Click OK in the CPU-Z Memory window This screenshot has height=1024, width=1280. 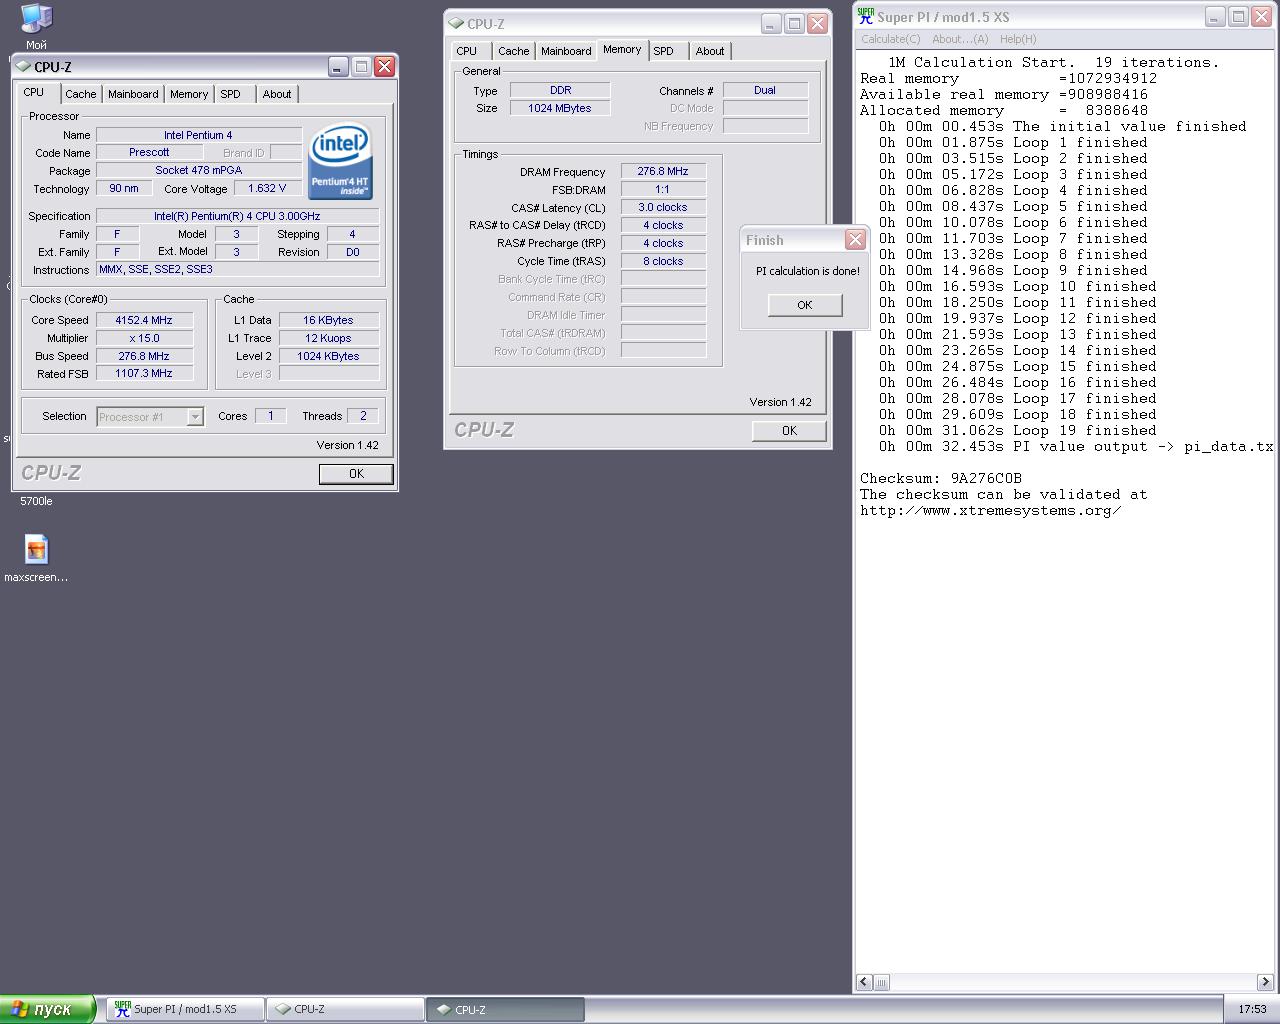[789, 431]
